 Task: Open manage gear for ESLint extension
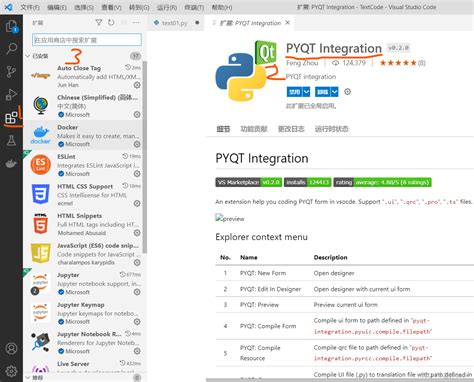[137, 174]
